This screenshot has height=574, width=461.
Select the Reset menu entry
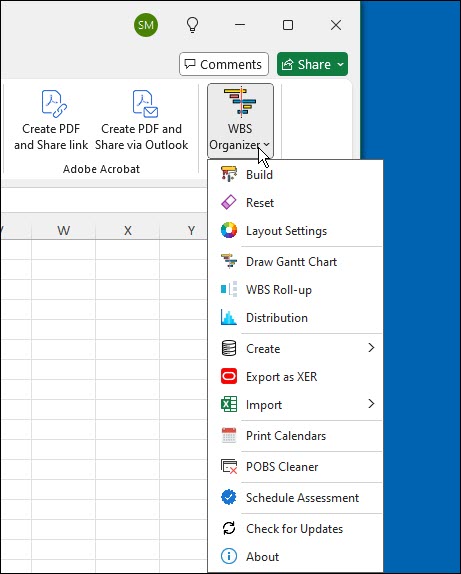pos(295,202)
